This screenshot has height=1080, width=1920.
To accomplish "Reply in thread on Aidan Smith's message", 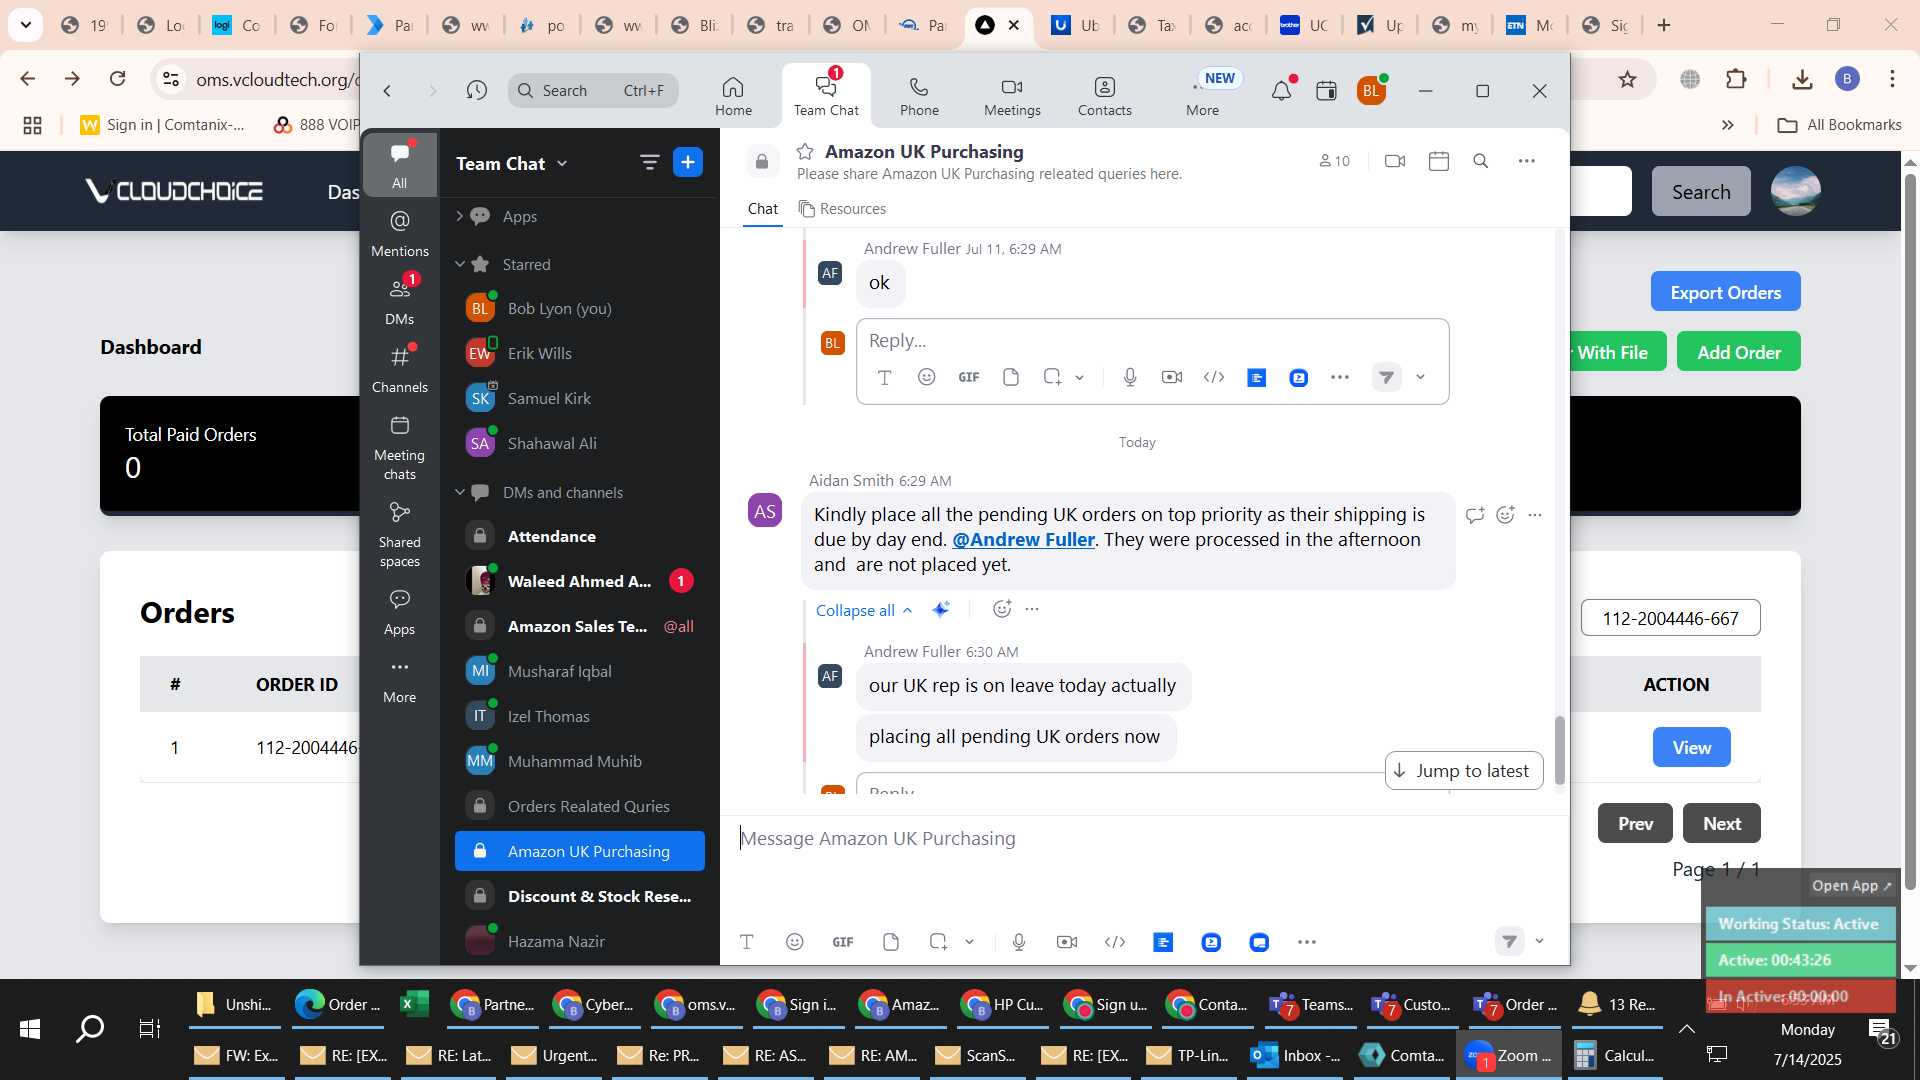I will pos(1475,515).
